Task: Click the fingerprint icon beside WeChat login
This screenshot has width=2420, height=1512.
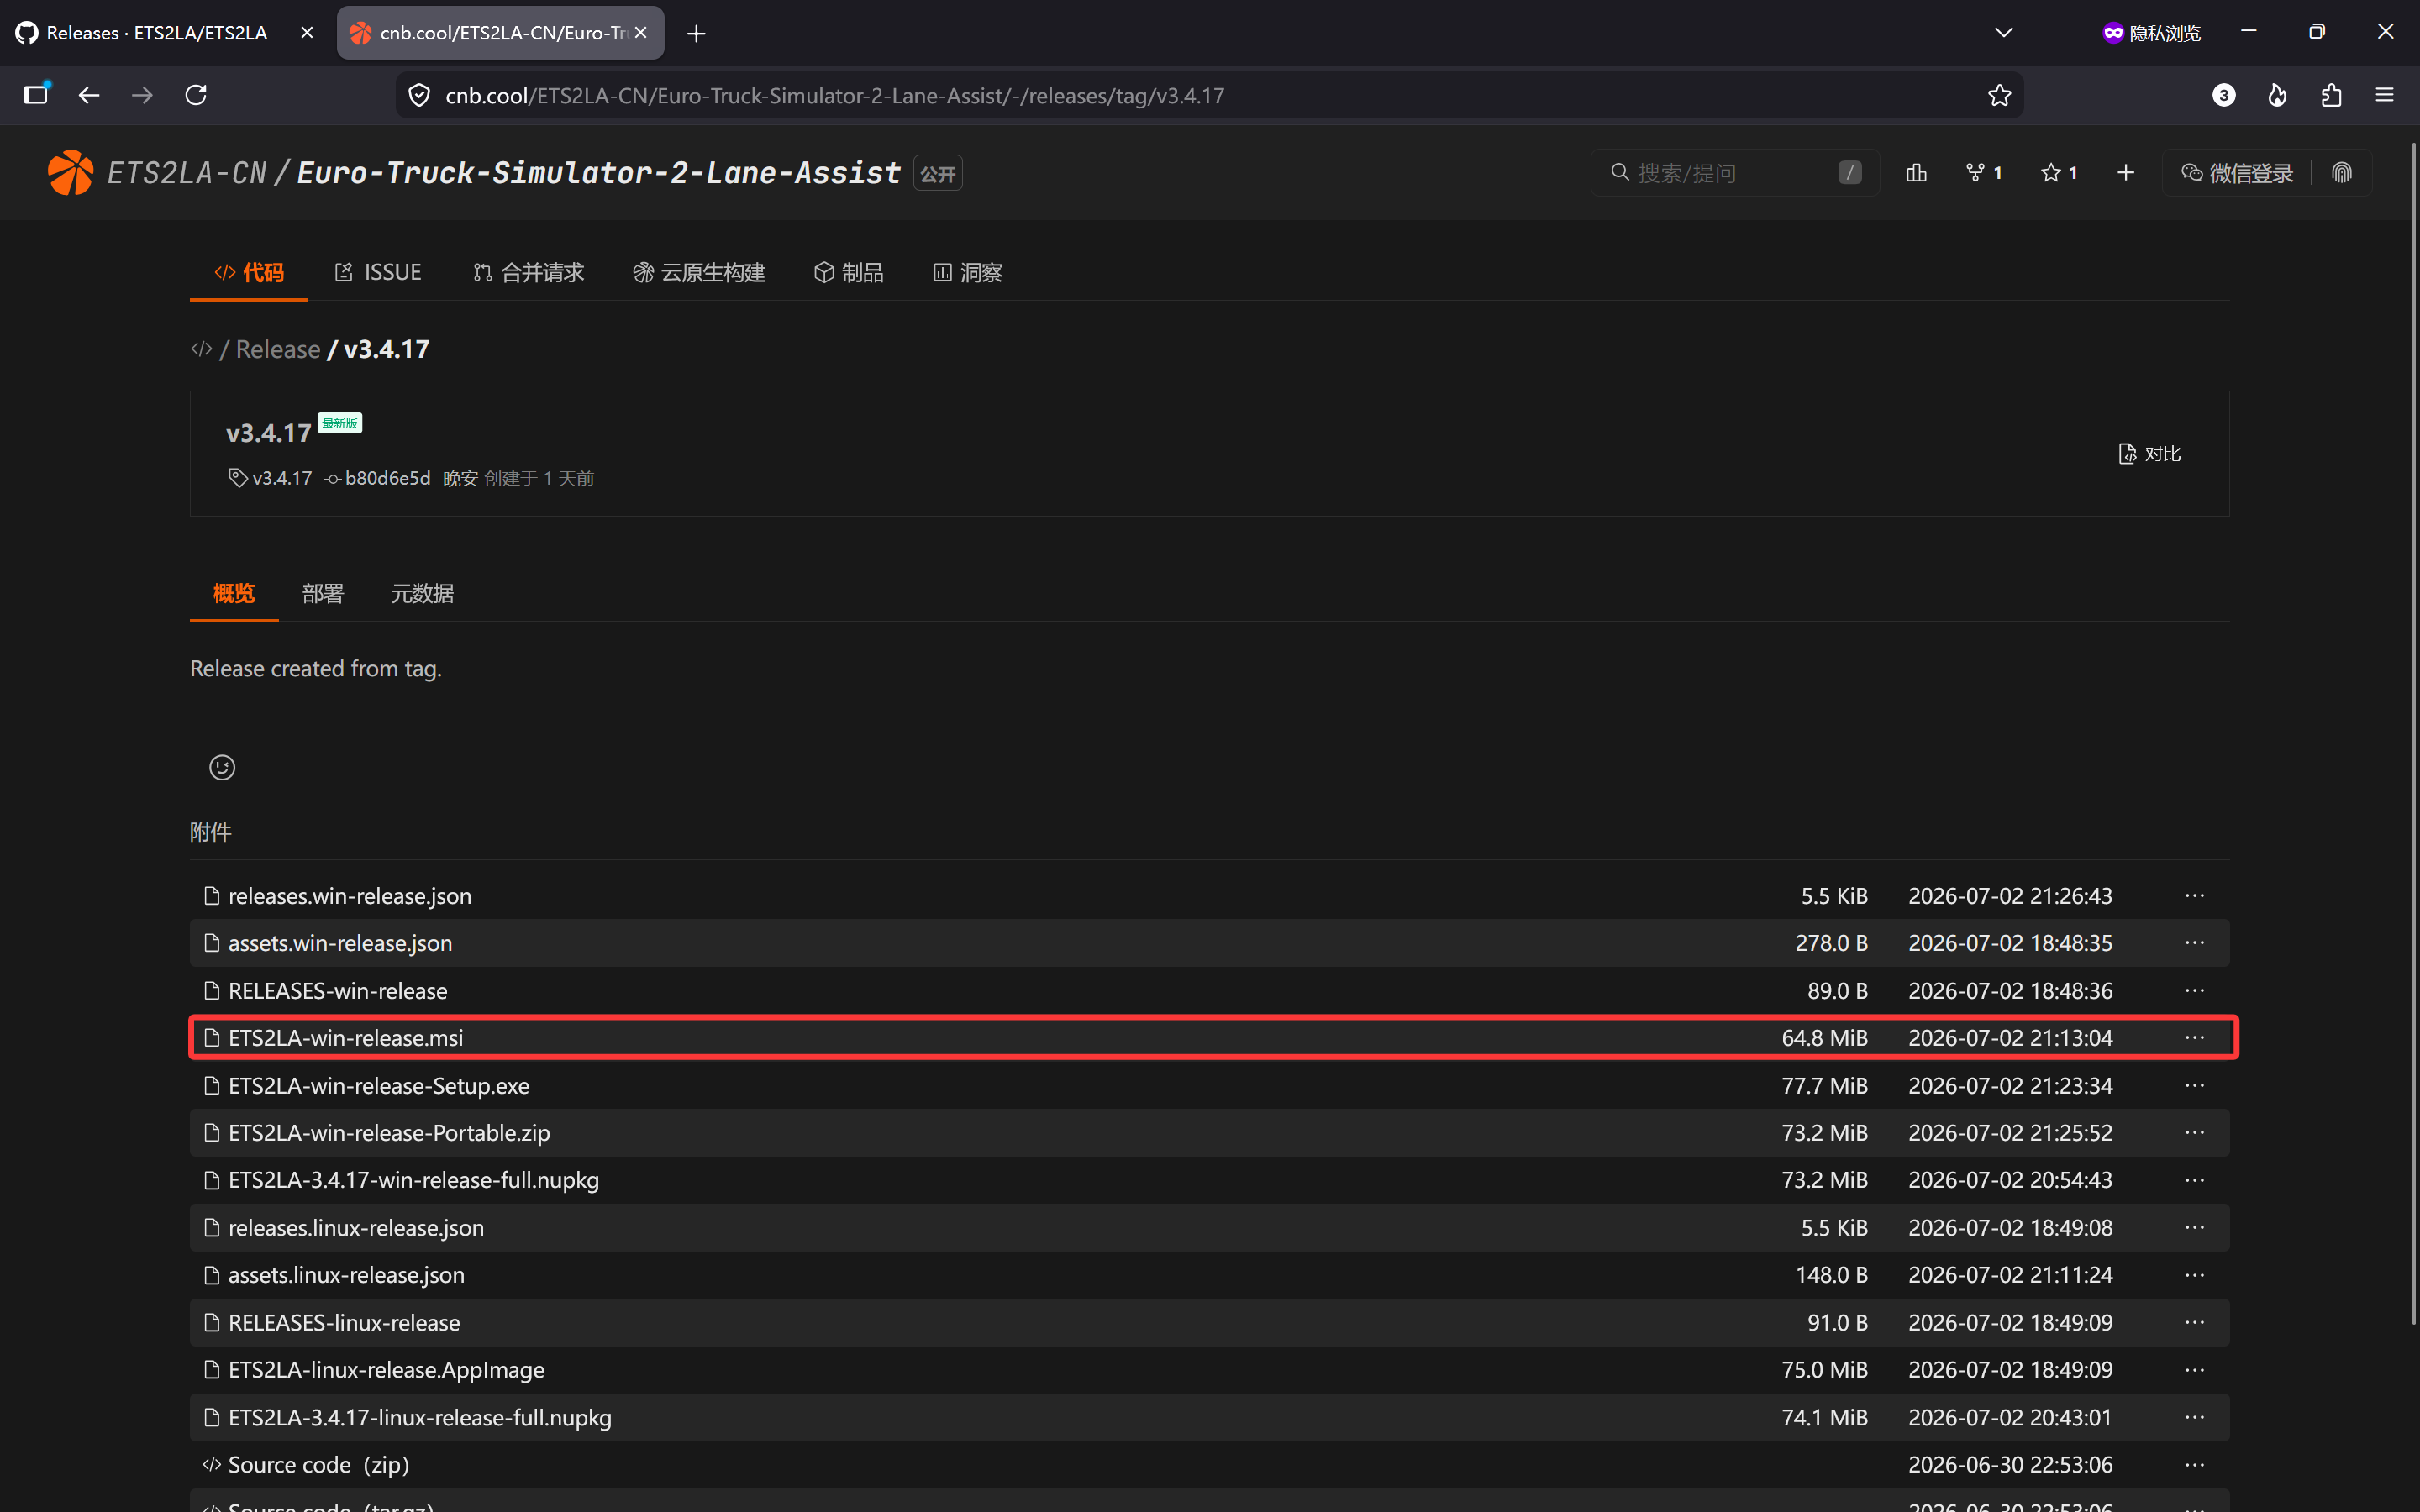Action: pyautogui.click(x=2341, y=172)
